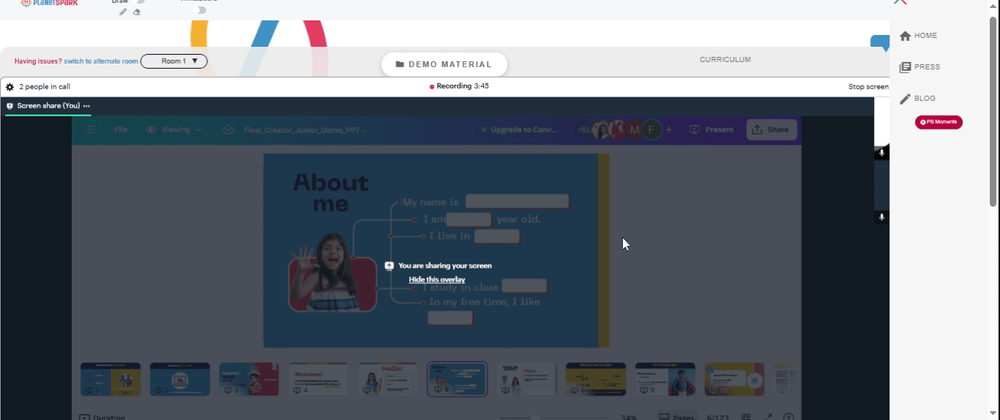1000x420 pixels.
Task: Click 'switch to alternate room' link
Action: coord(101,61)
